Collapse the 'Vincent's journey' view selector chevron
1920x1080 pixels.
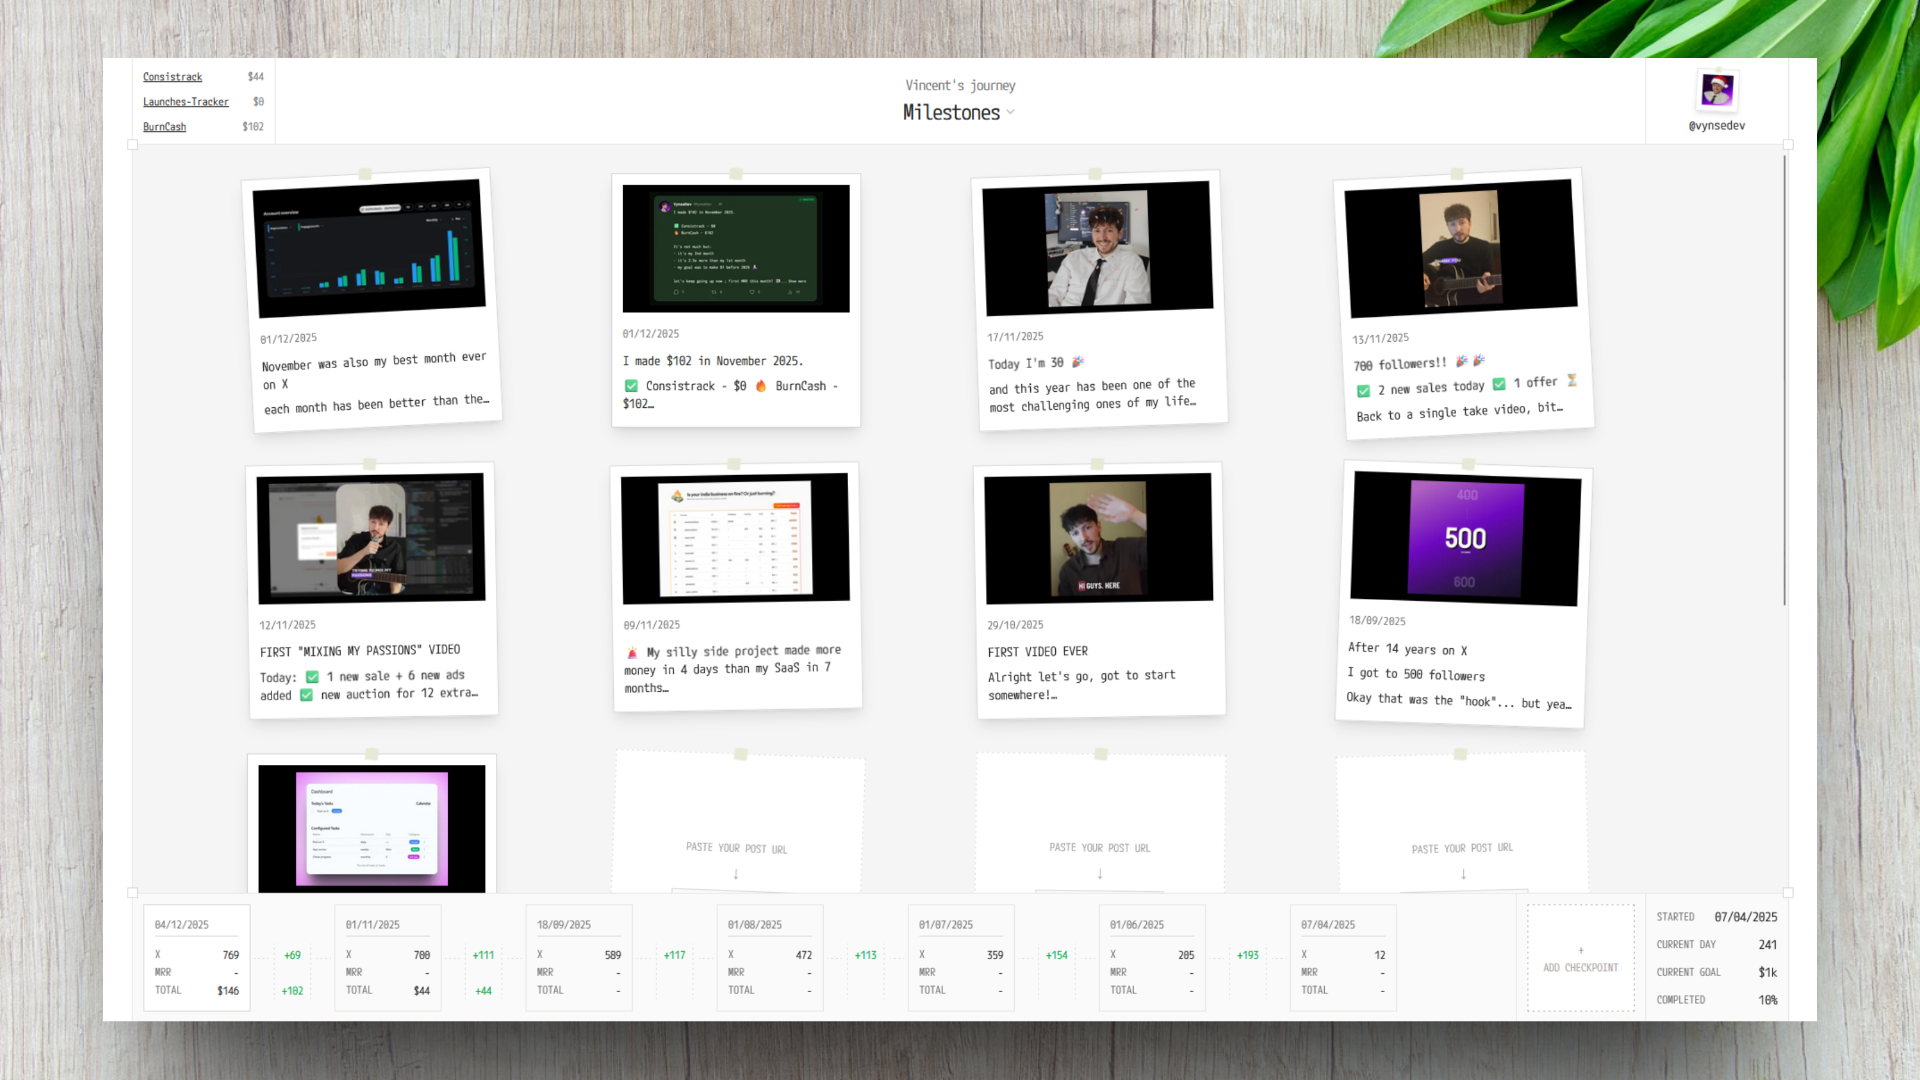(x=1010, y=112)
